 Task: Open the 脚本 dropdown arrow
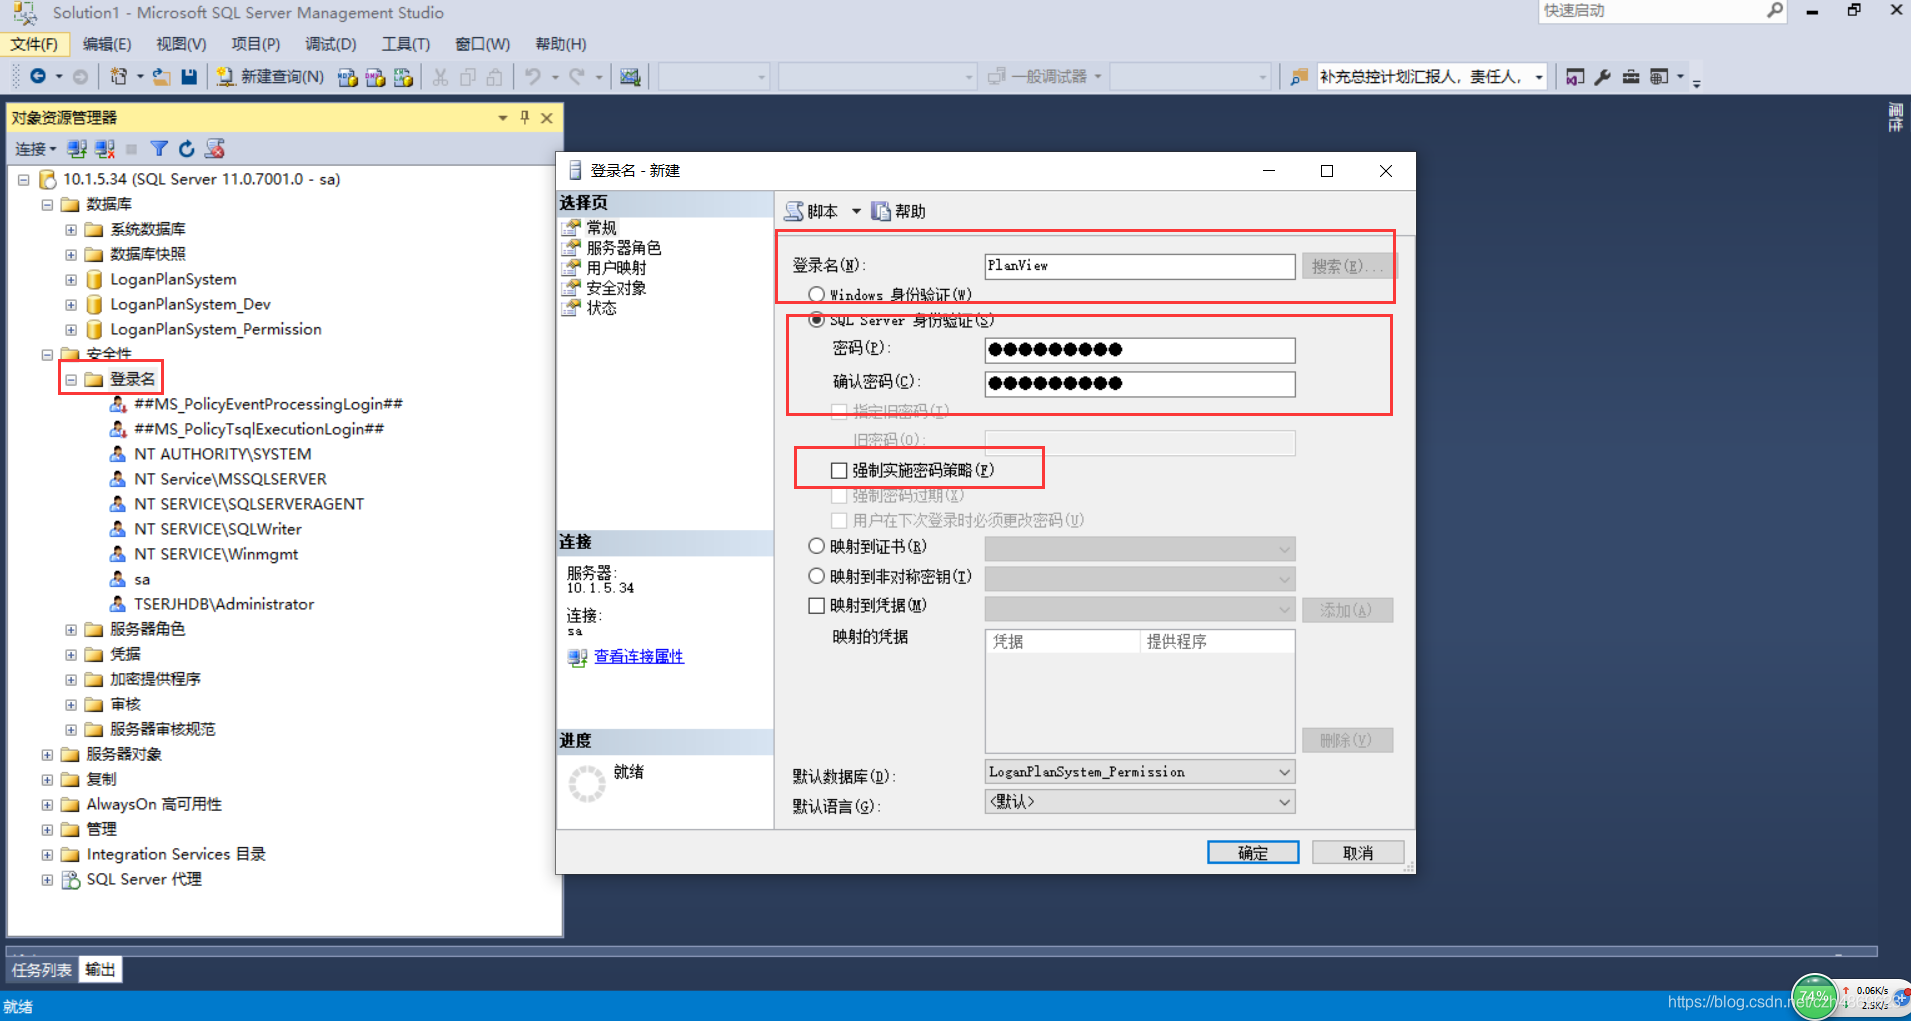(856, 211)
